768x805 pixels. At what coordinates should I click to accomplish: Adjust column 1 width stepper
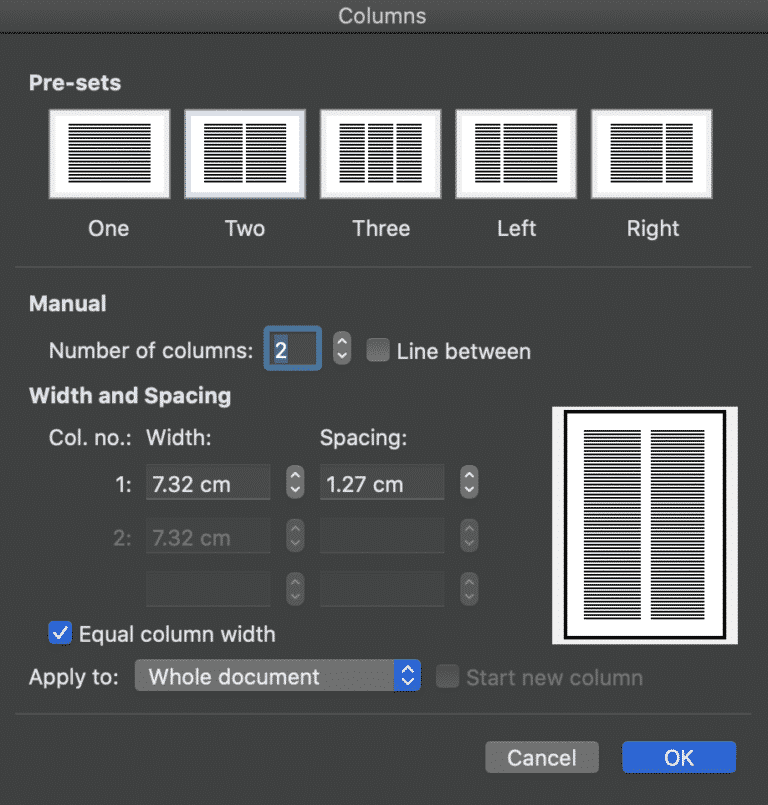pyautogui.click(x=295, y=482)
